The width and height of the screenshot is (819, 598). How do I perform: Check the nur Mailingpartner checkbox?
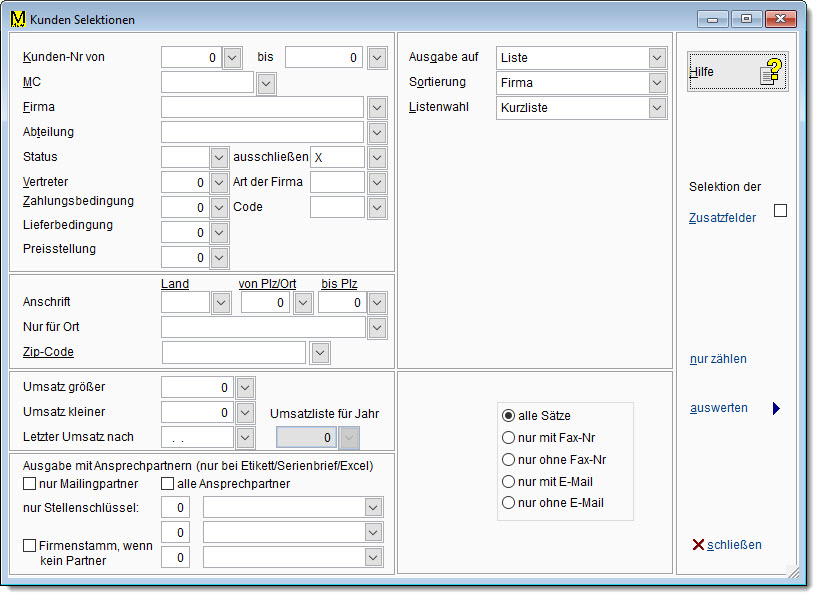tap(29, 484)
